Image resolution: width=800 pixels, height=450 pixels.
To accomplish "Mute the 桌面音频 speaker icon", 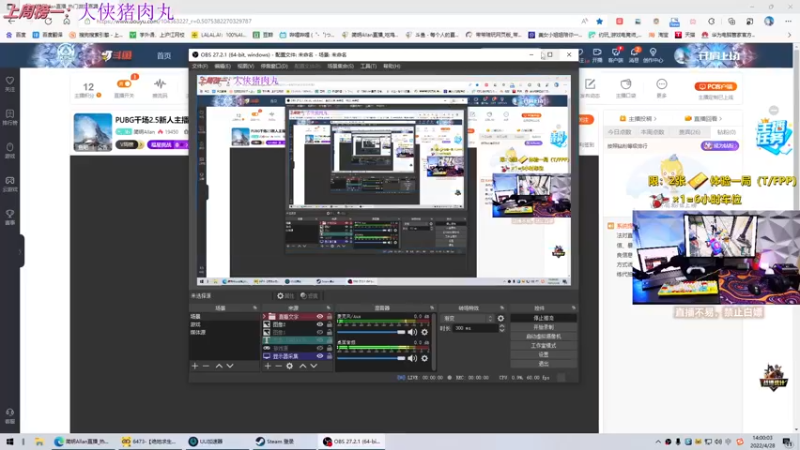I will tap(412, 358).
